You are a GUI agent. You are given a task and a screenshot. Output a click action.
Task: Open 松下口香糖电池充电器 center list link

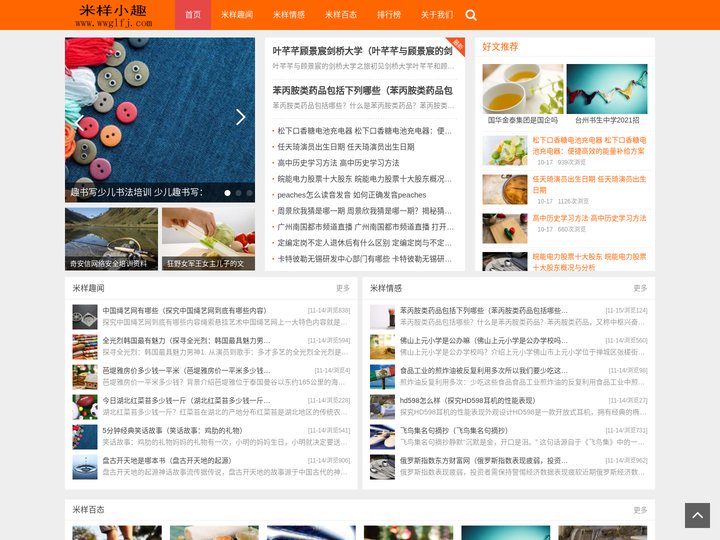click(365, 131)
